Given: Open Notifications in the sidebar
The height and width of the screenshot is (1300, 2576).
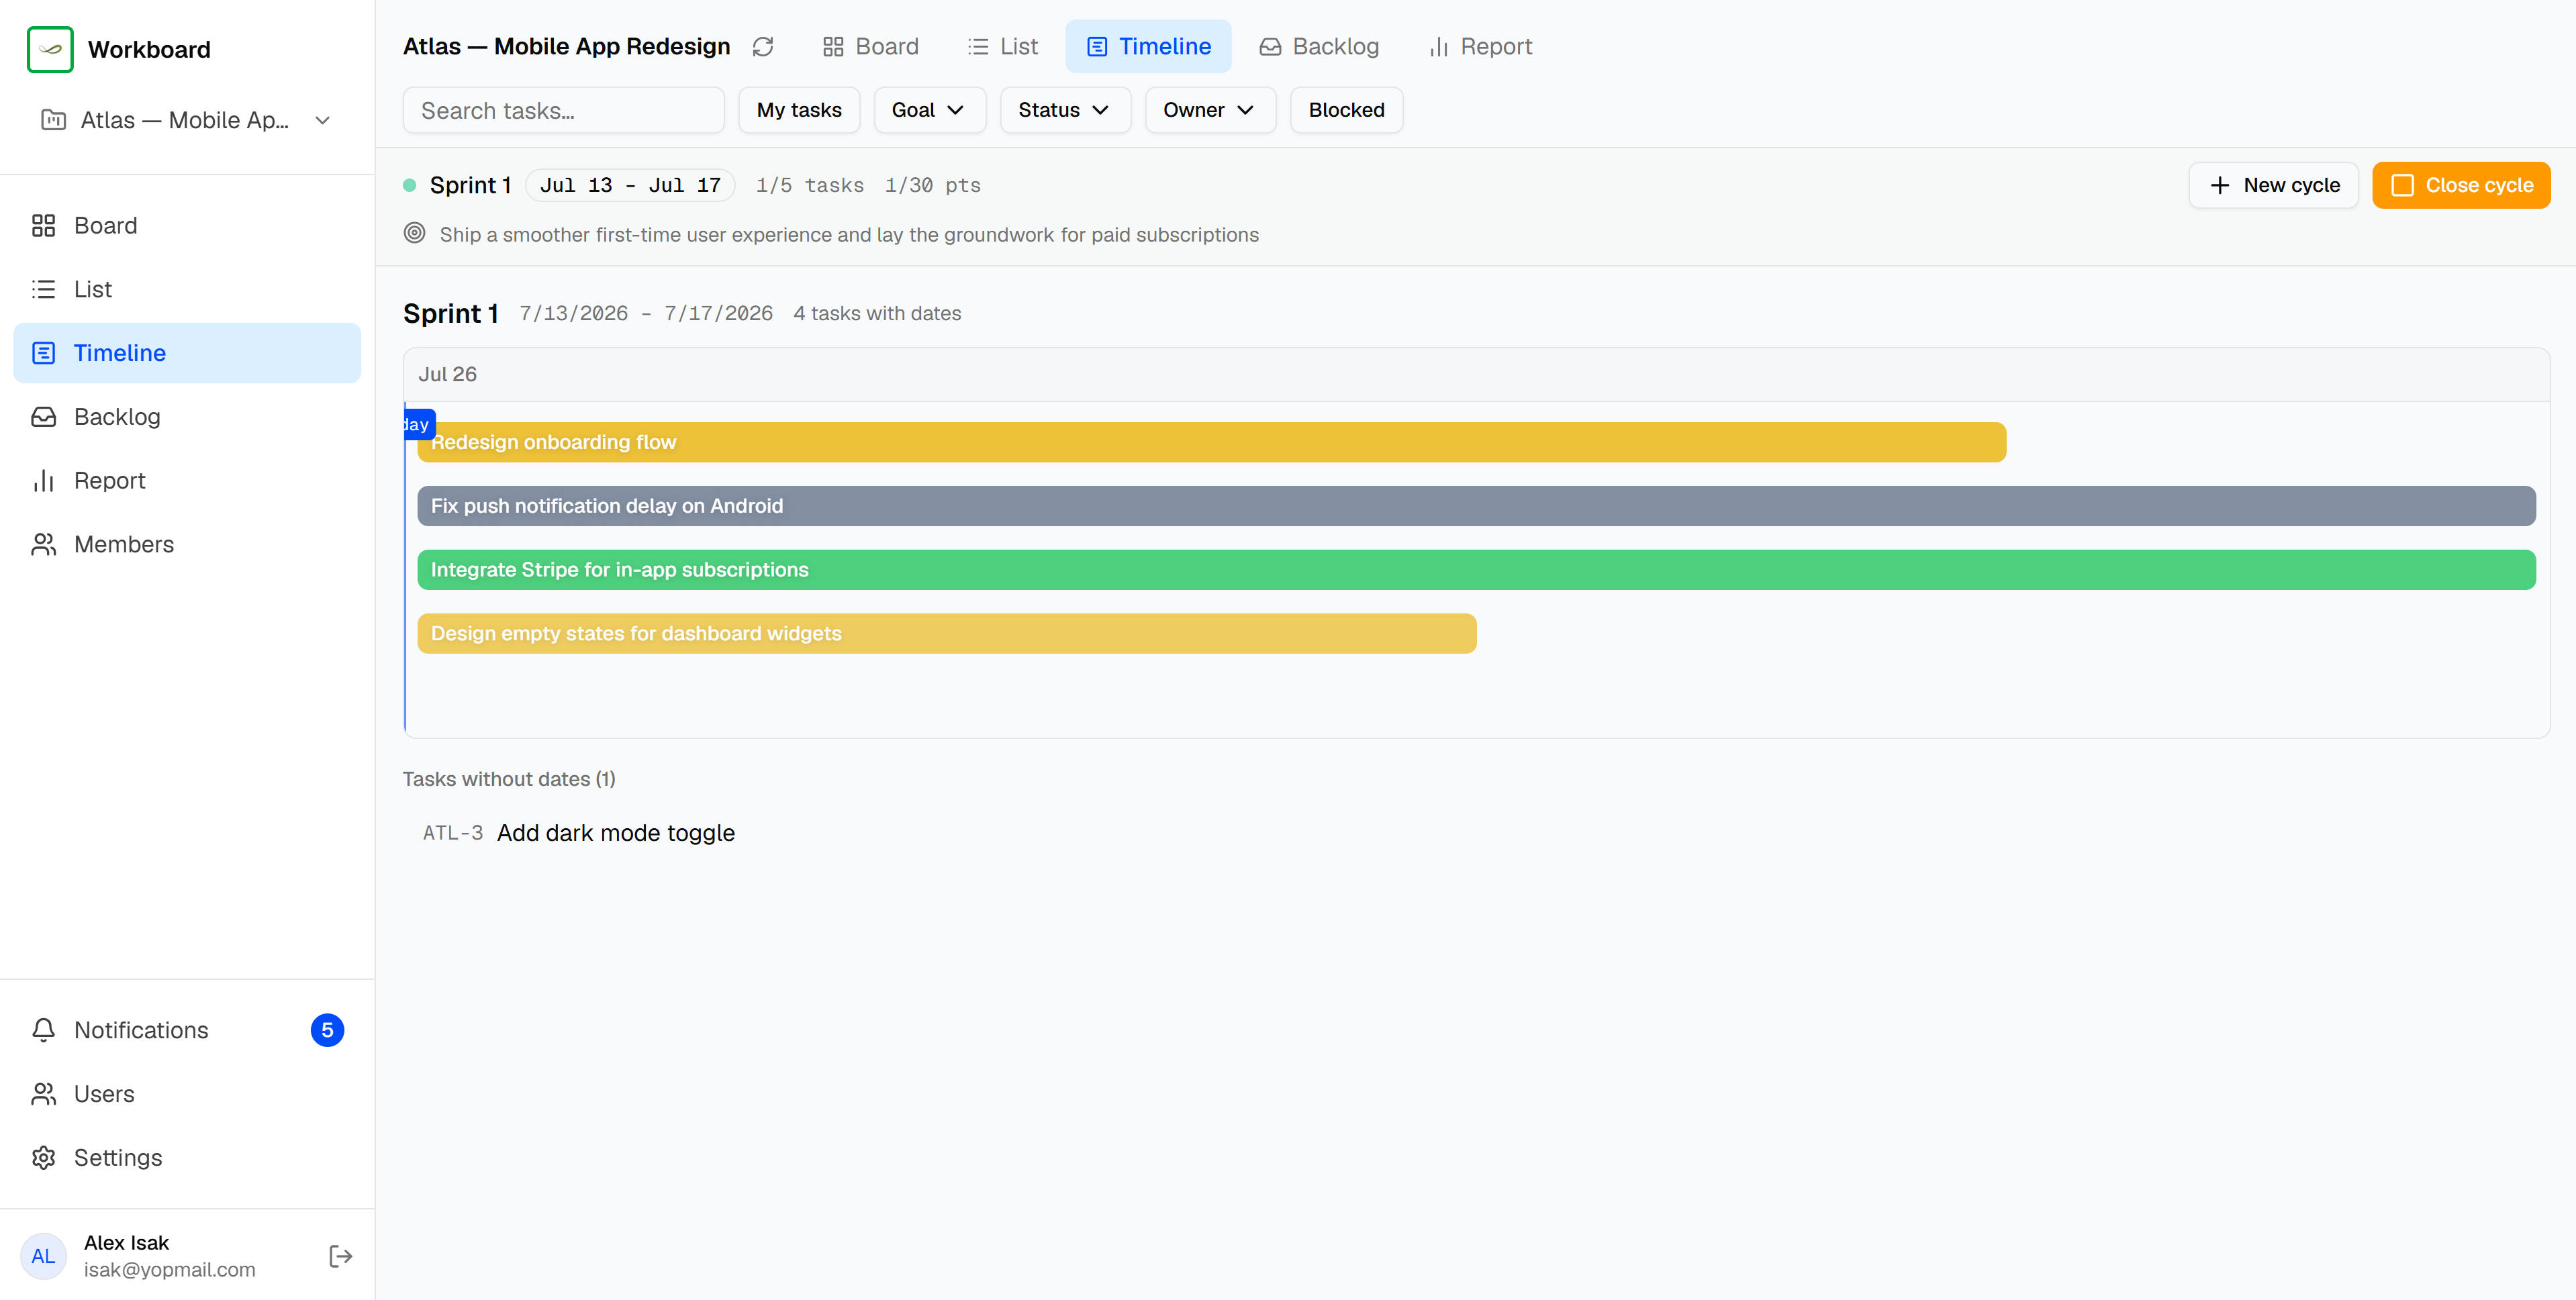Looking at the screenshot, I should pyautogui.click(x=187, y=1031).
